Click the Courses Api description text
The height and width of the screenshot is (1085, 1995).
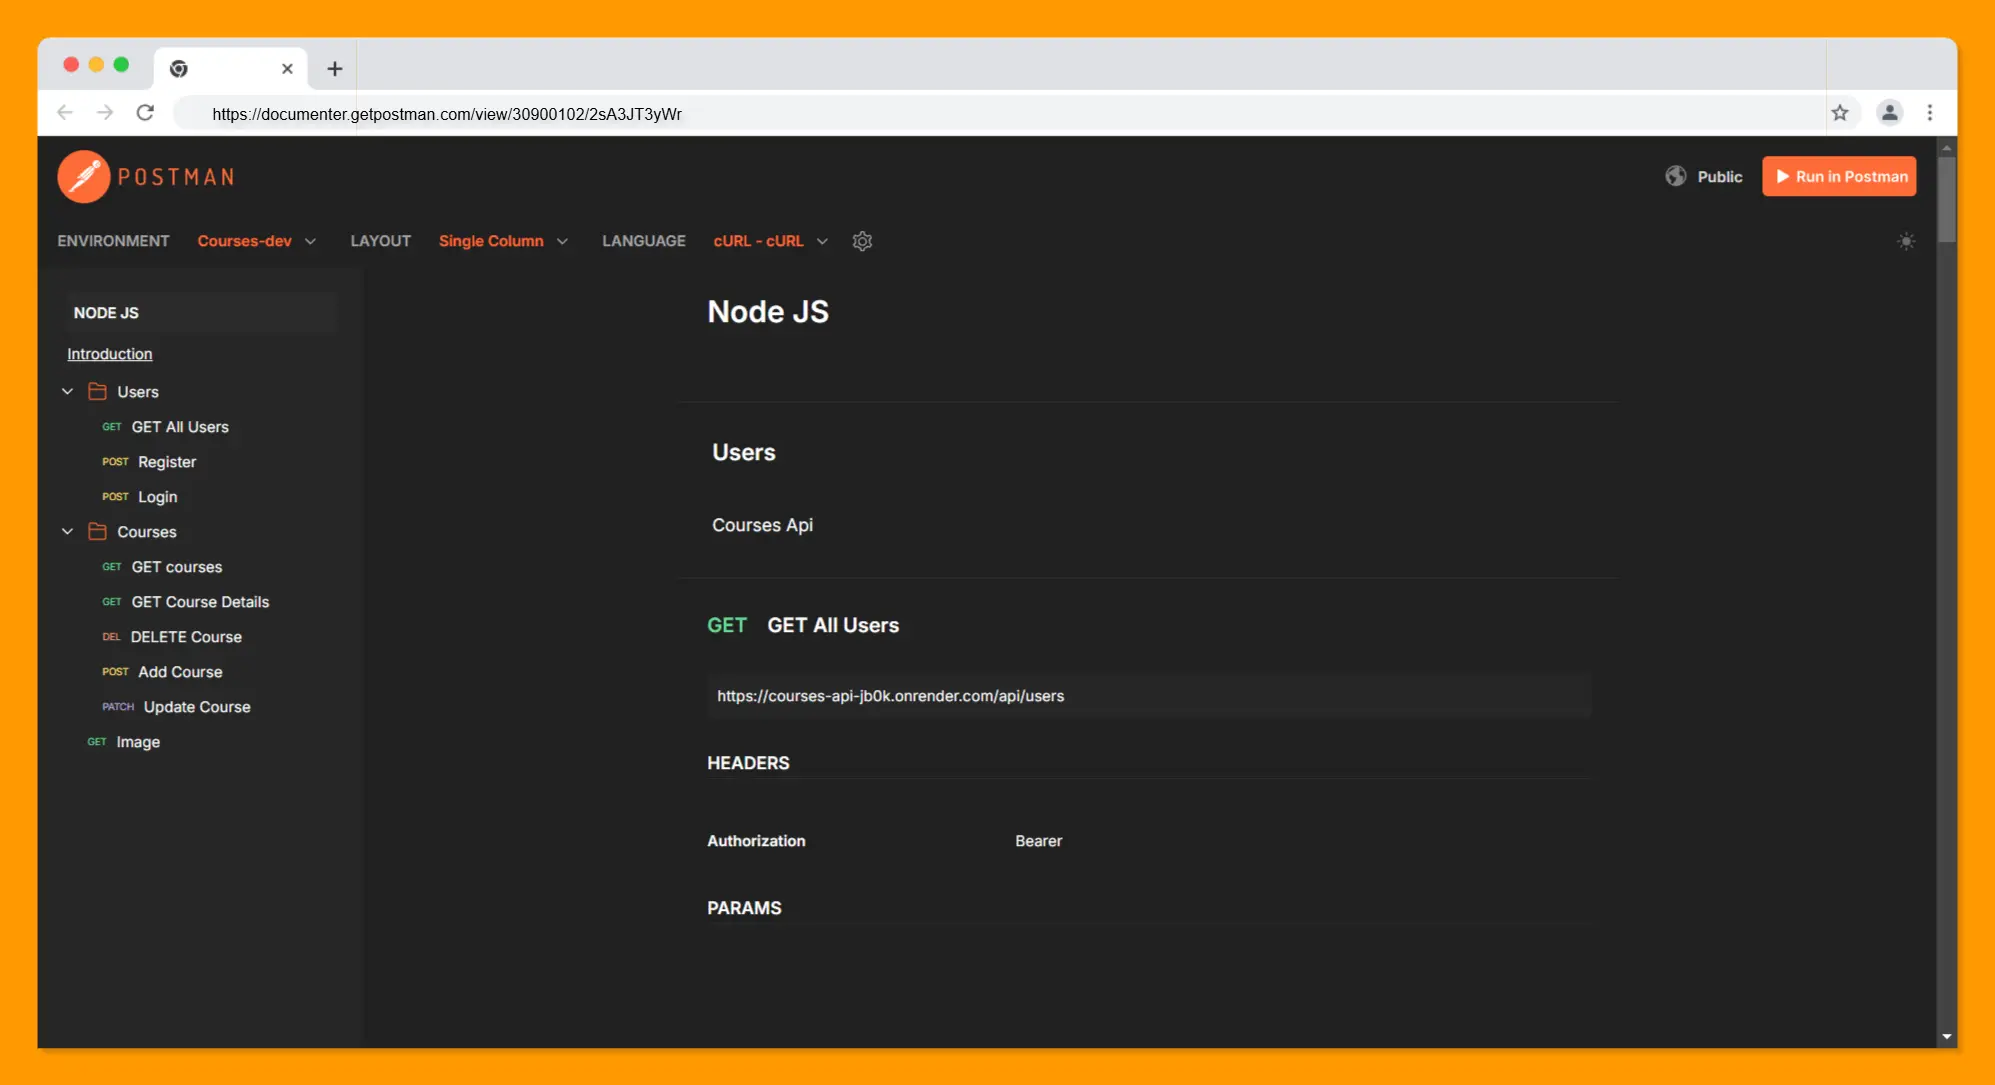pos(762,525)
